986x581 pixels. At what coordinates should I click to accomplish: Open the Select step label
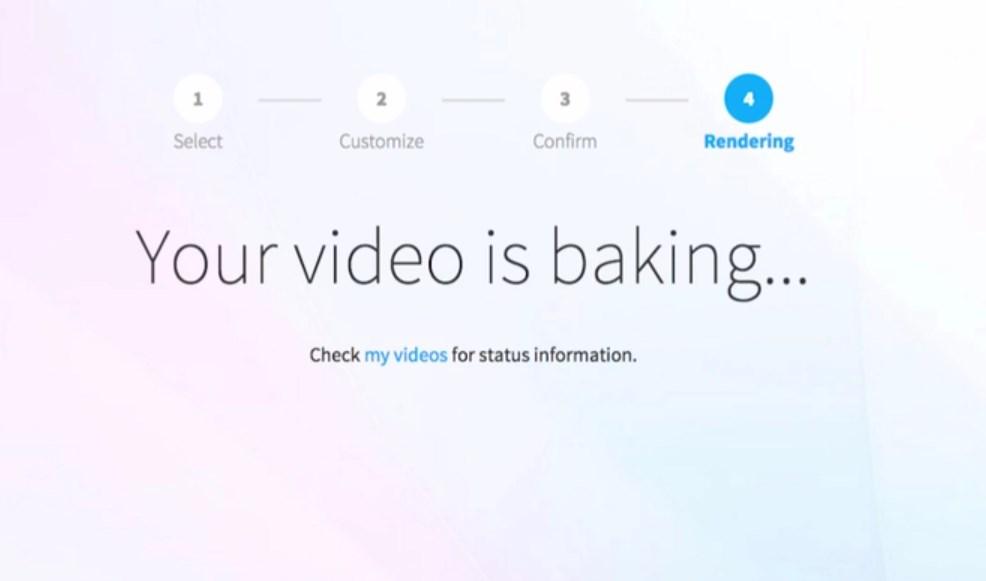point(197,141)
